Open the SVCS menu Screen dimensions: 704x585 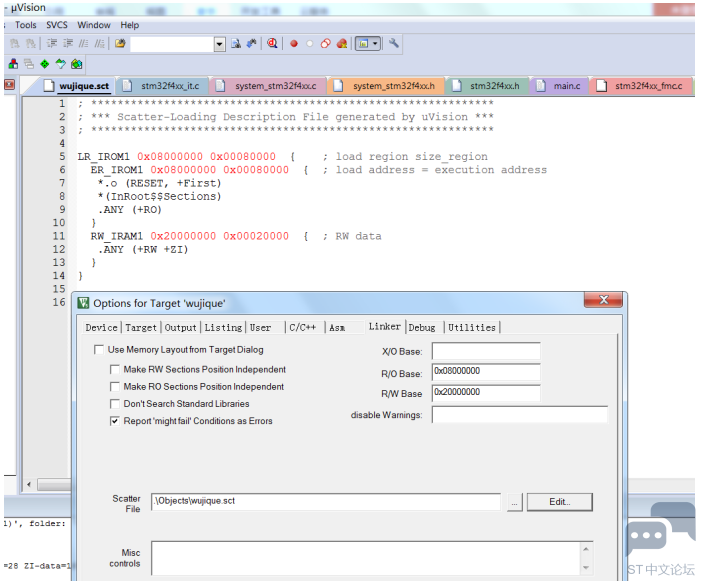tap(57, 25)
